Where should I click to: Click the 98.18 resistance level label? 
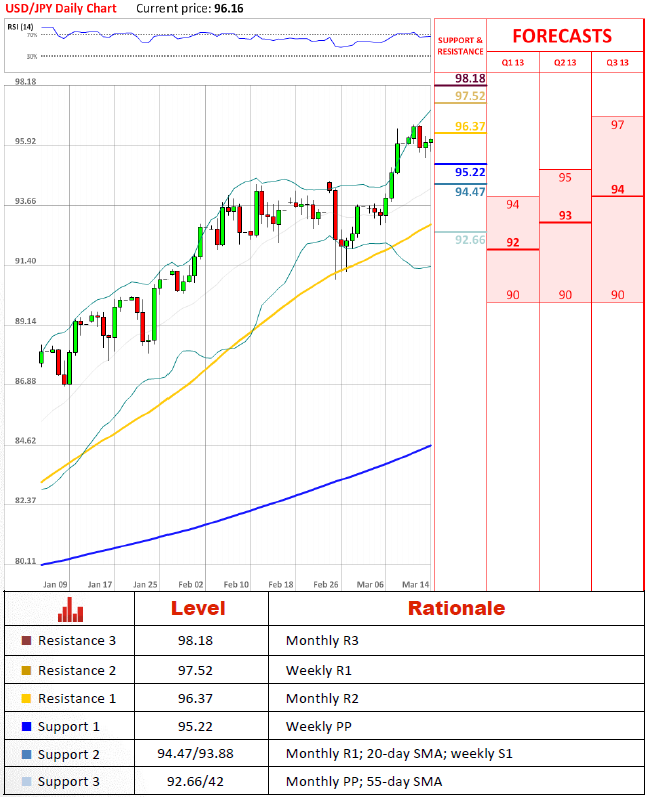[x=470, y=78]
